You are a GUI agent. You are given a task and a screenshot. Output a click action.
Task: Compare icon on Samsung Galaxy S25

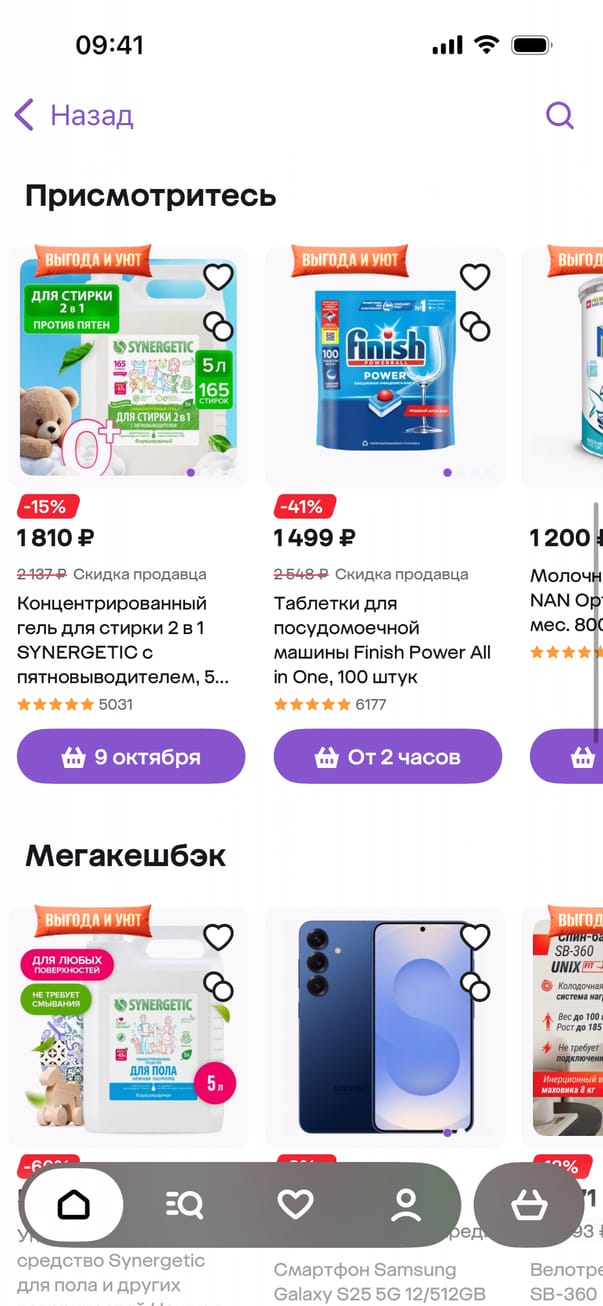click(x=475, y=986)
